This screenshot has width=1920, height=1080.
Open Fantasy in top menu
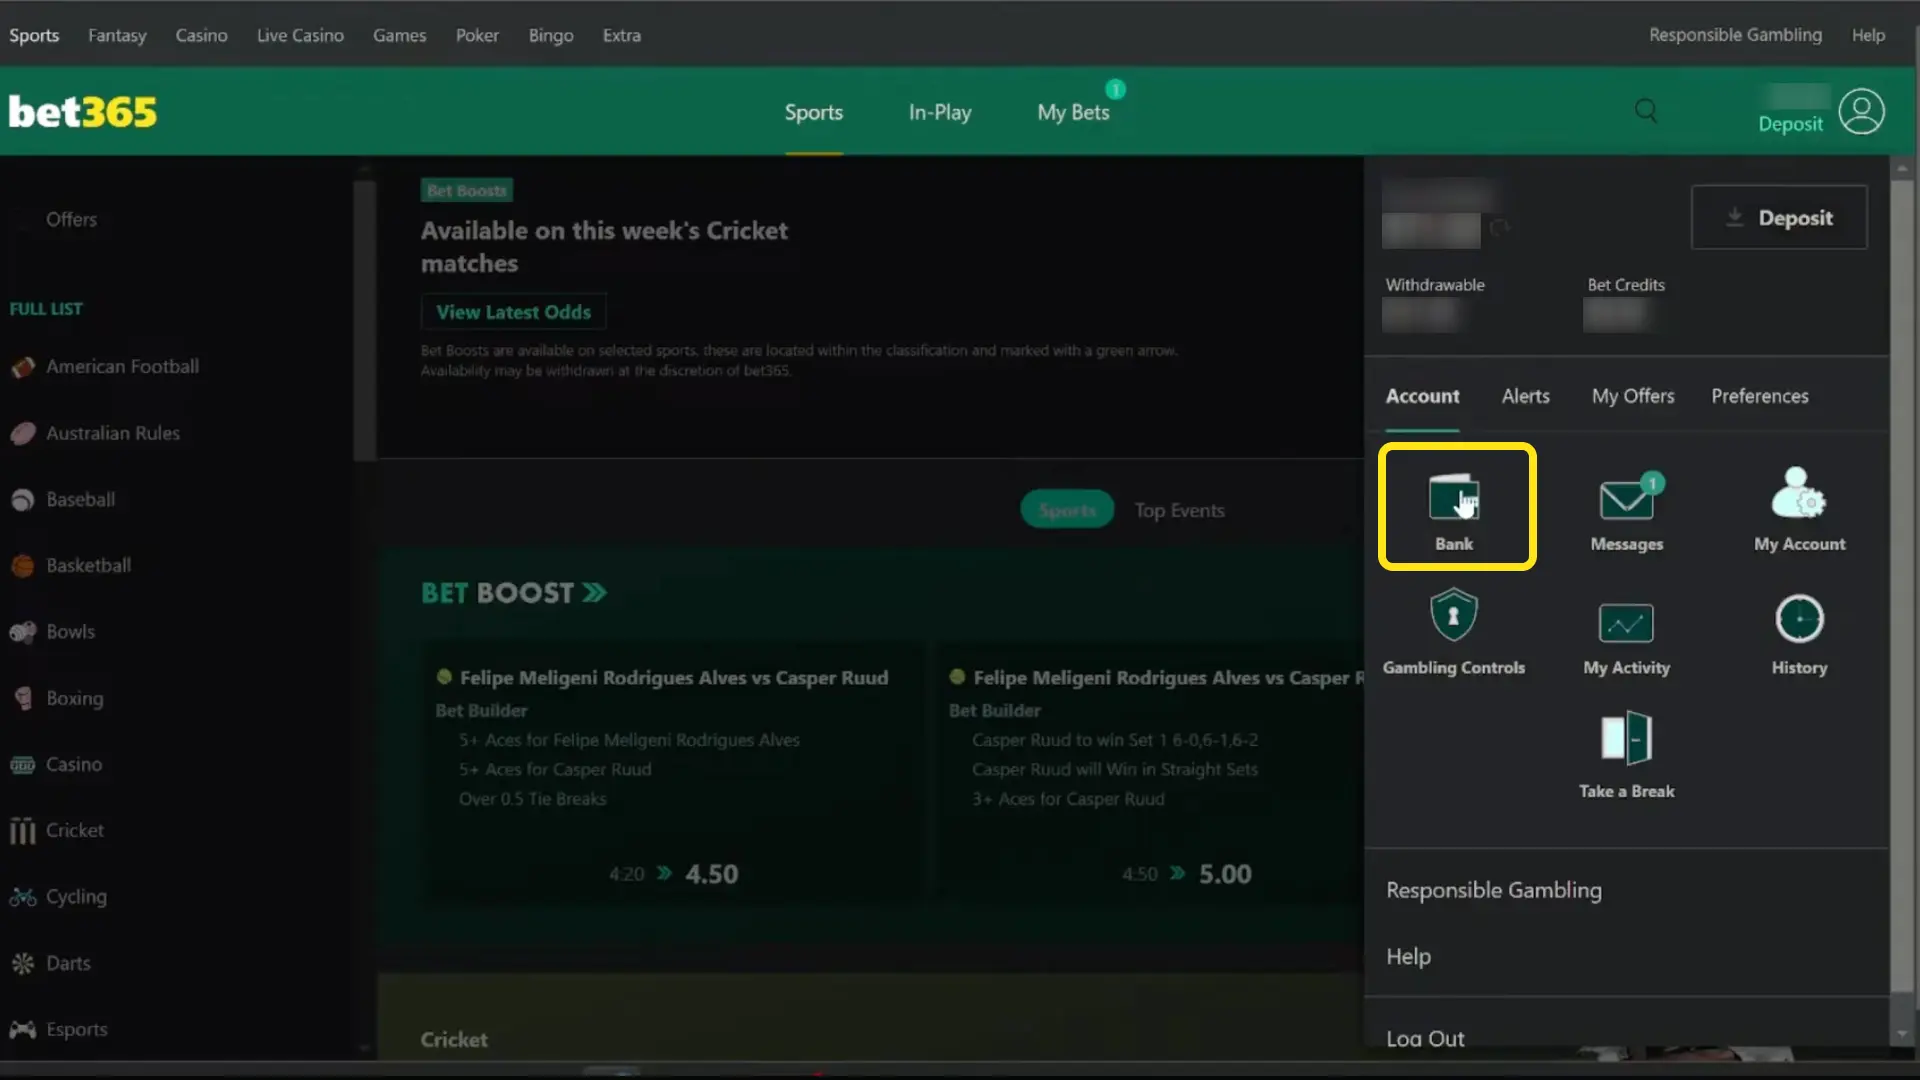pos(117,35)
